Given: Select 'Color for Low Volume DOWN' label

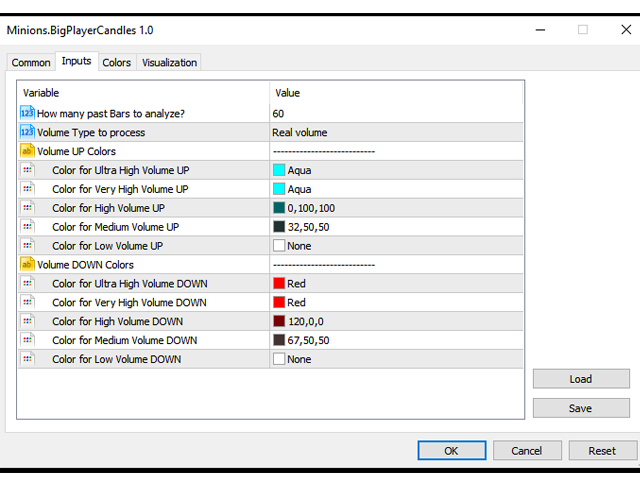Looking at the screenshot, I should point(117,360).
